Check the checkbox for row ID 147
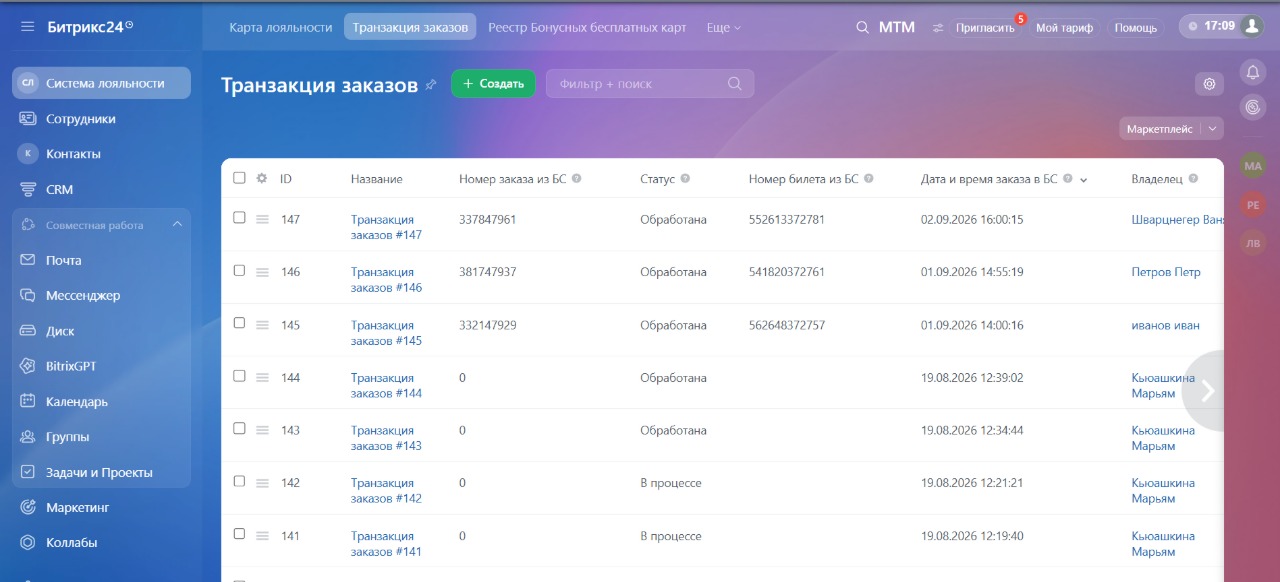Image resolution: width=1280 pixels, height=582 pixels. 239,218
